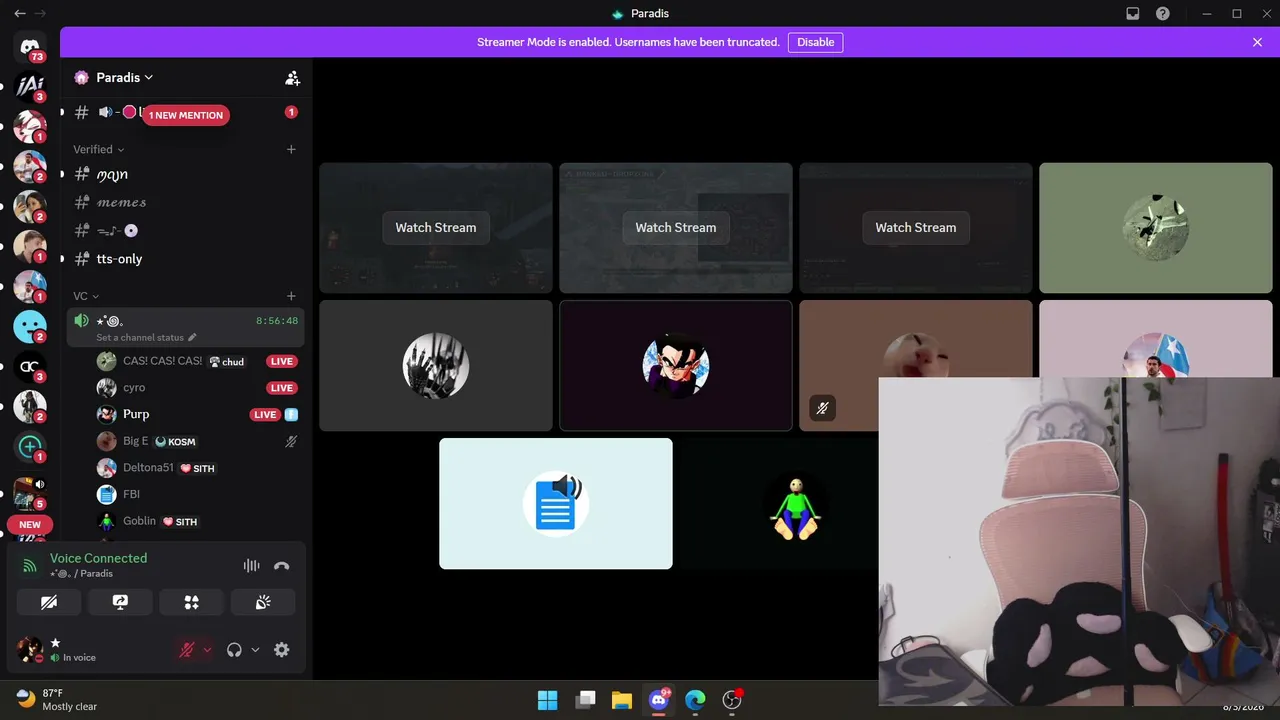1280x720 pixels.
Task: Collapse the Verified category
Action: (x=98, y=149)
